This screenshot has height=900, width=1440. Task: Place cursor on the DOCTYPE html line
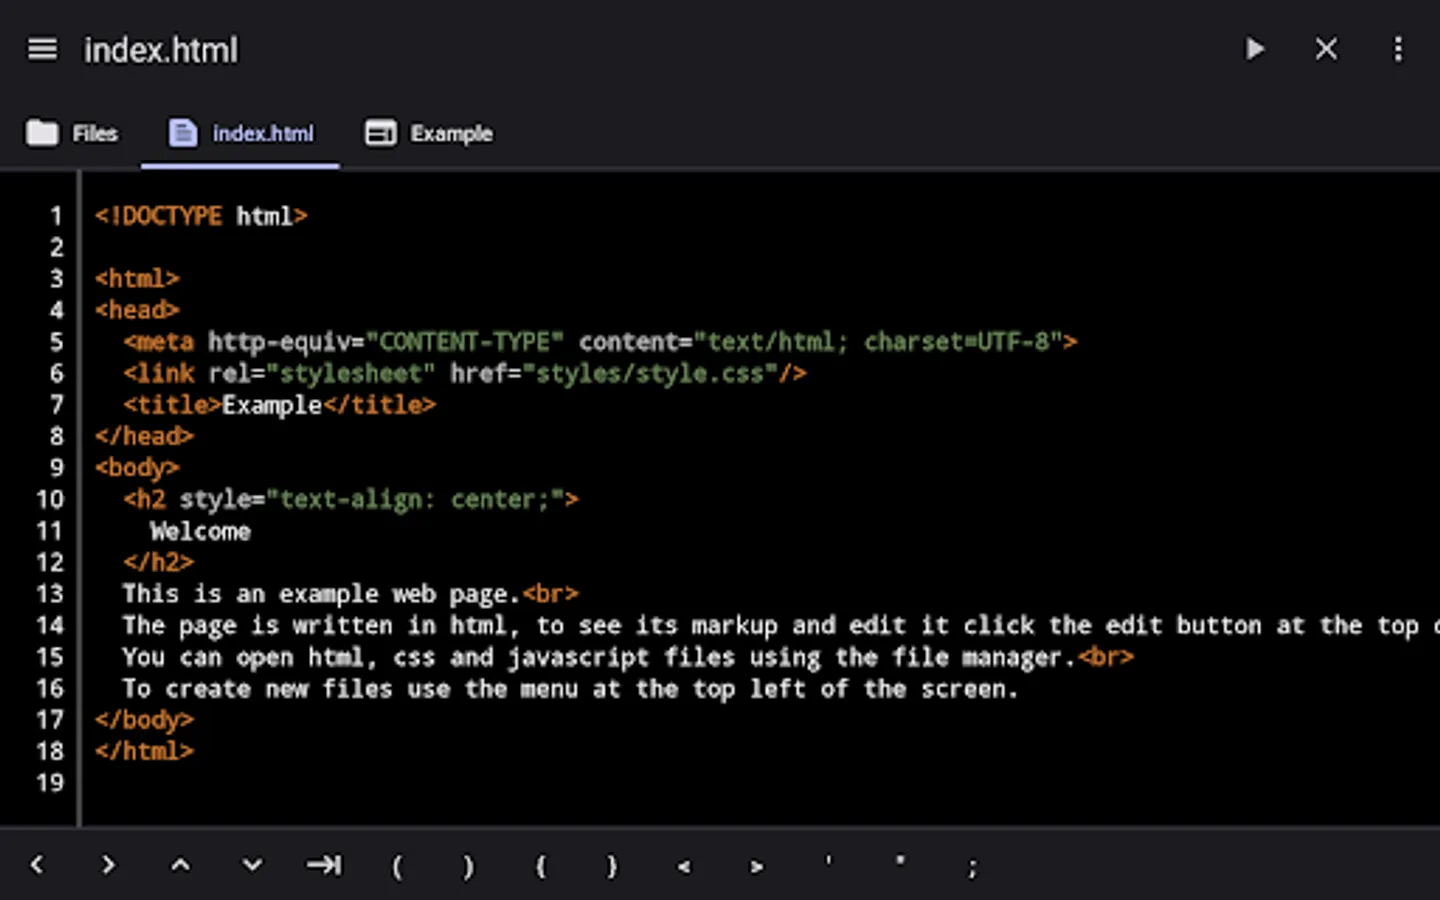201,216
